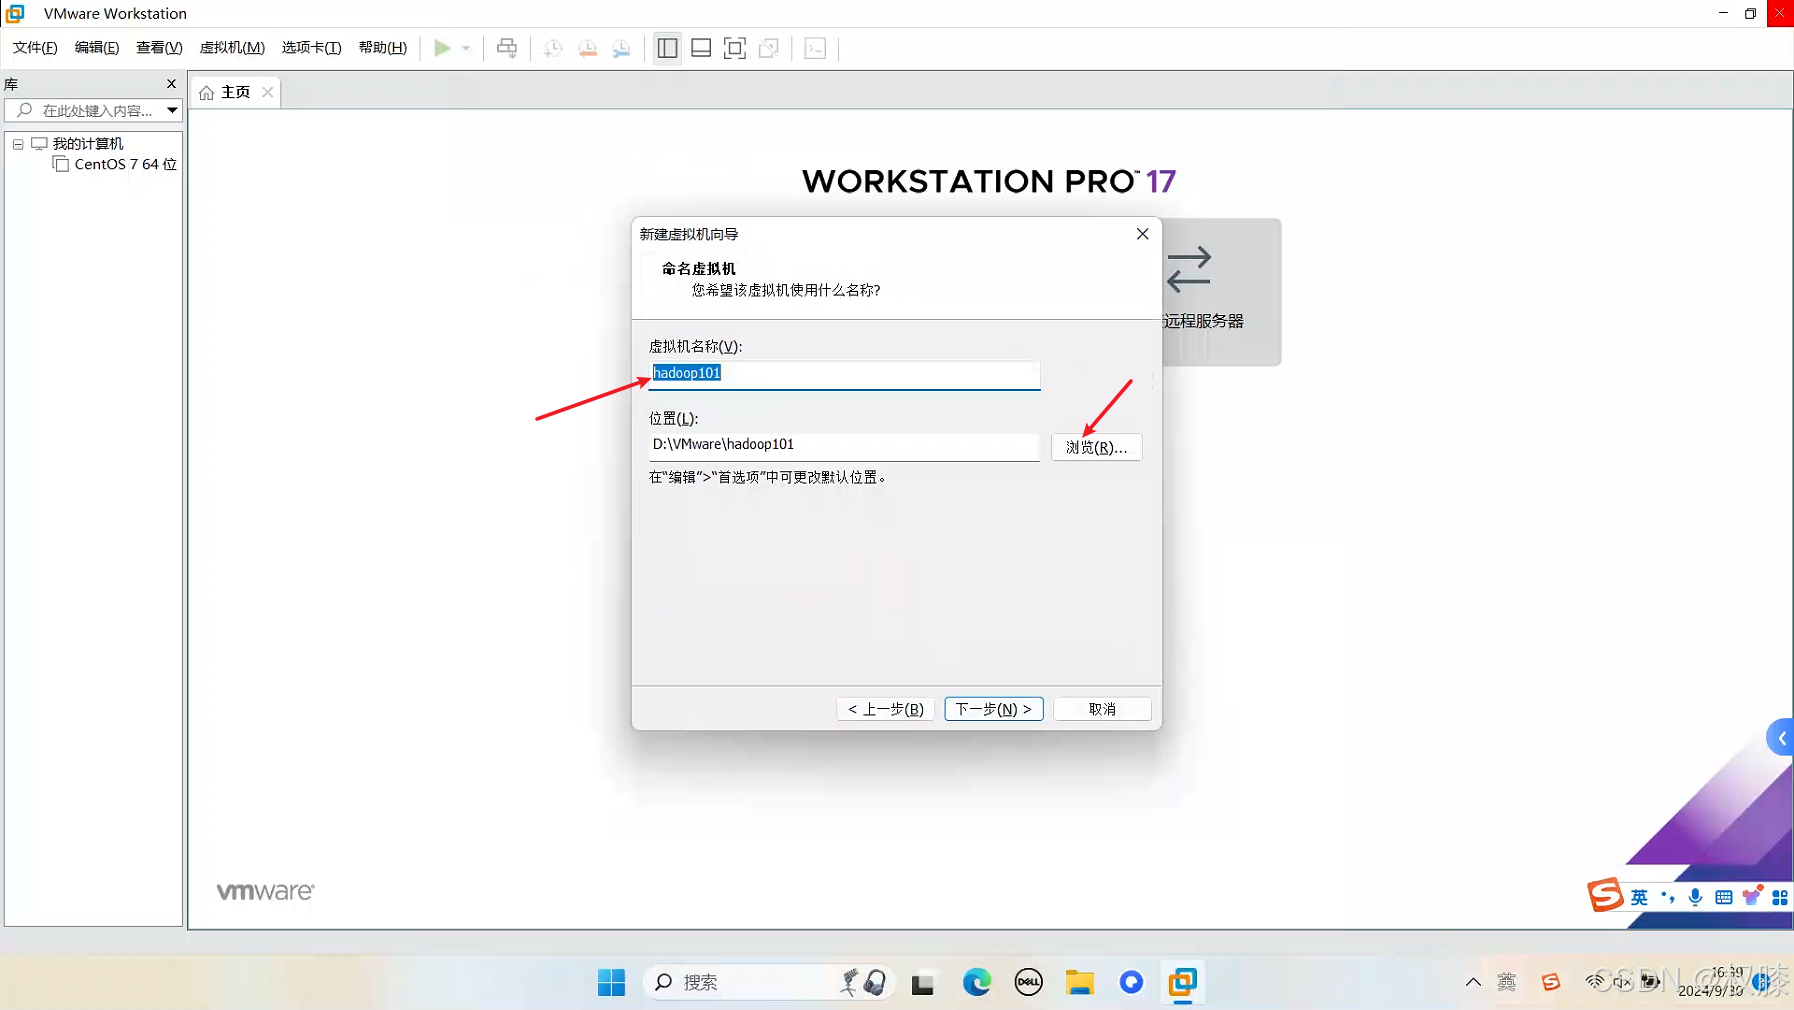The height and width of the screenshot is (1010, 1794).
Task: Open the library search dropdown arrow
Action: tap(172, 110)
